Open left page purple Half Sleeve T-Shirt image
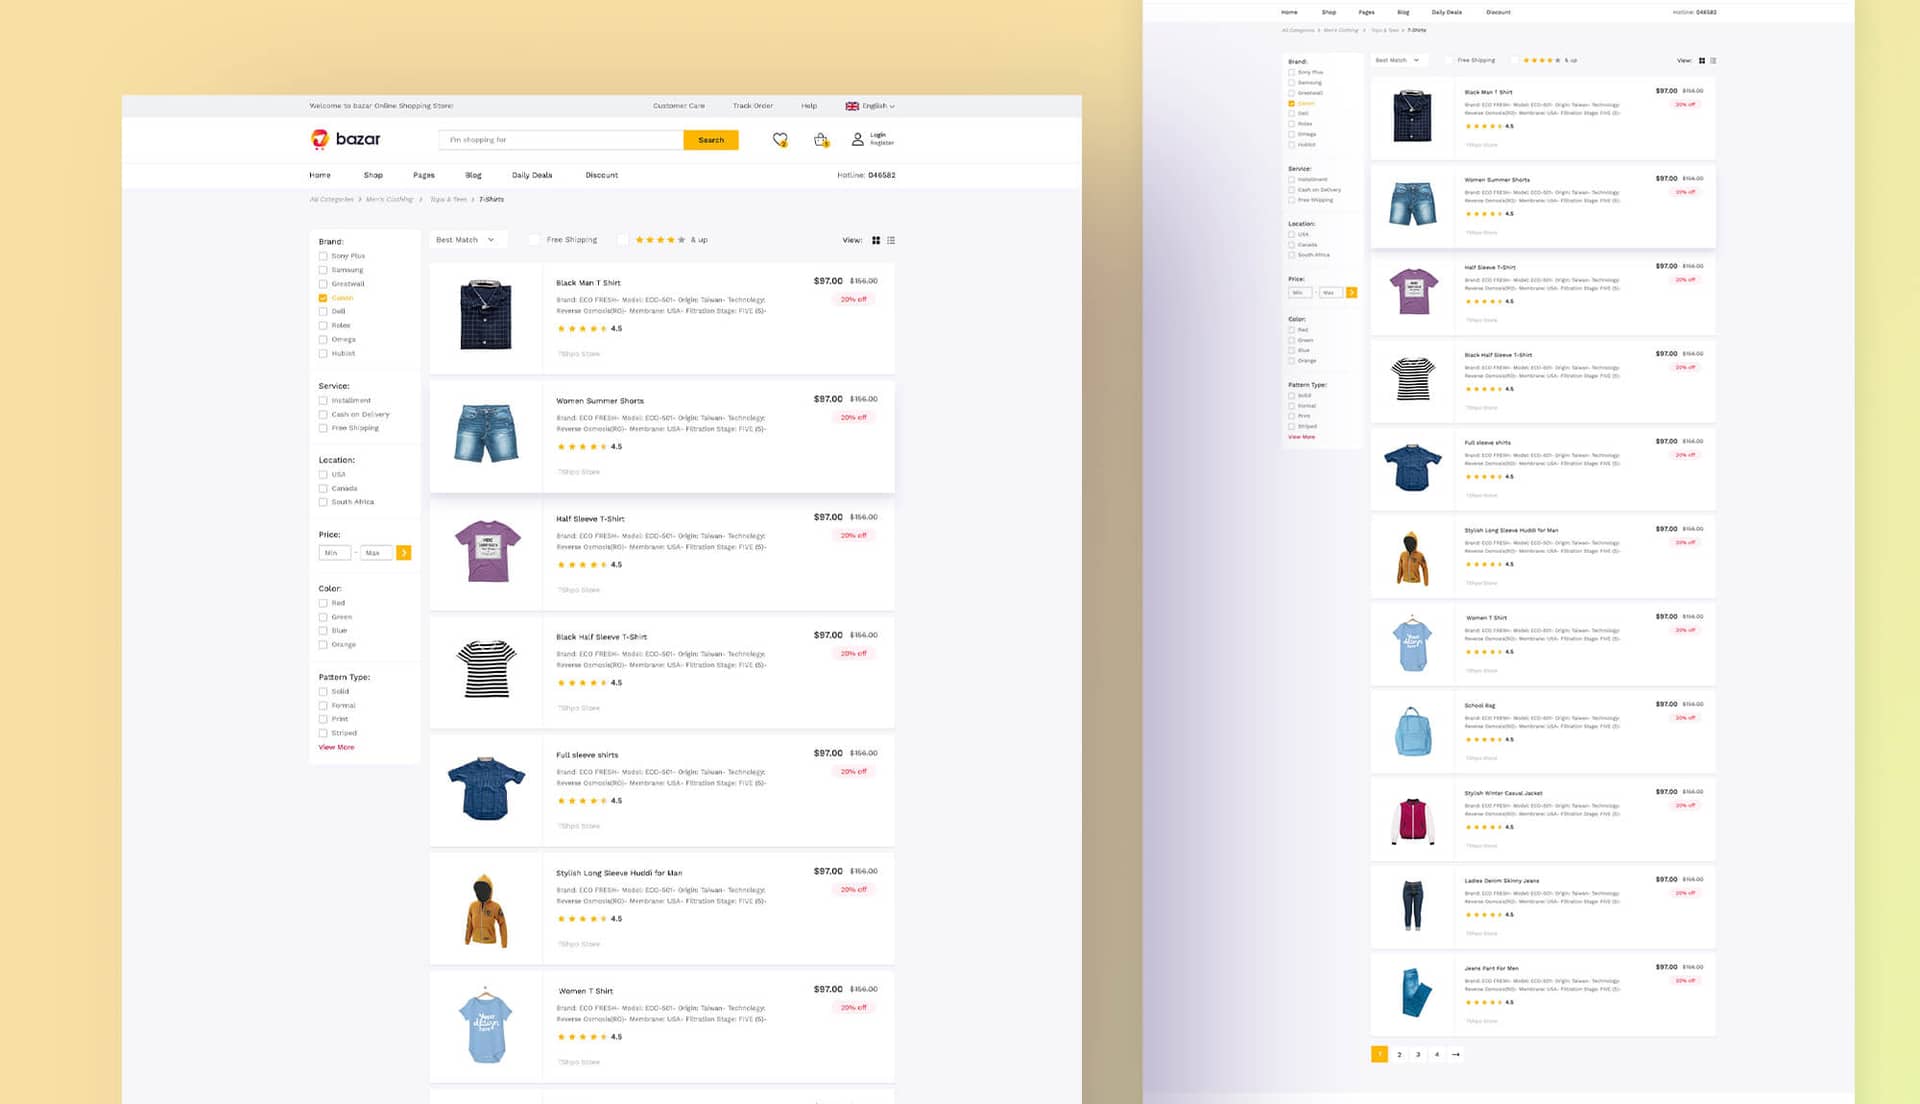The height and width of the screenshot is (1104, 1920). click(487, 551)
